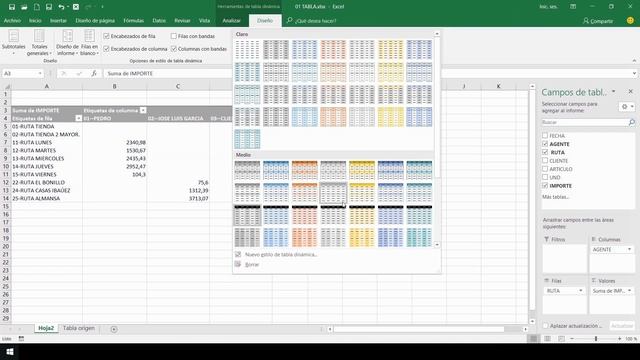This screenshot has width=640, height=360.
Task: Open the Windows Start button
Action: [x=10, y=352]
